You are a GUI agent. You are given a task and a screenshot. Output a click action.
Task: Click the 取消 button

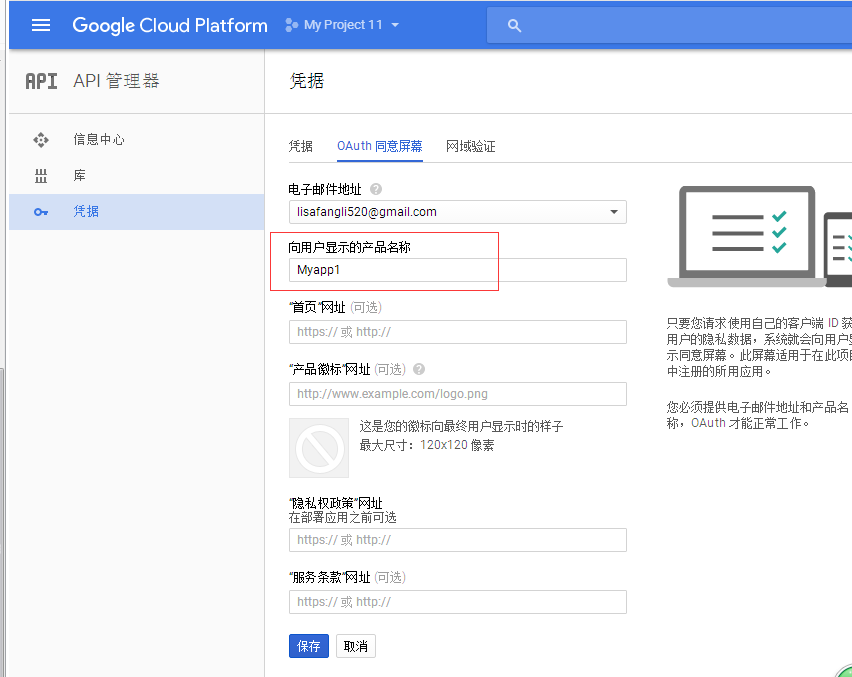tap(356, 646)
